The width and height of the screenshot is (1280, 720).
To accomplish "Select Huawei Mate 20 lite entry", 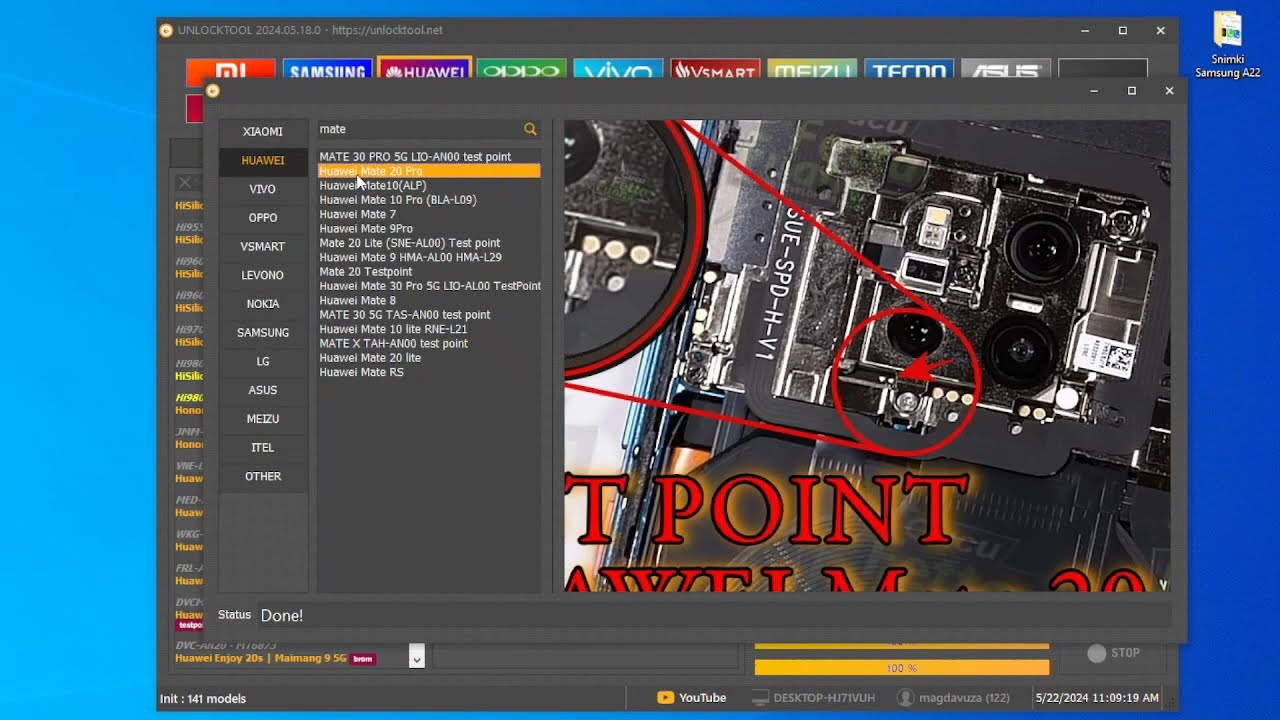I will 429,358.
